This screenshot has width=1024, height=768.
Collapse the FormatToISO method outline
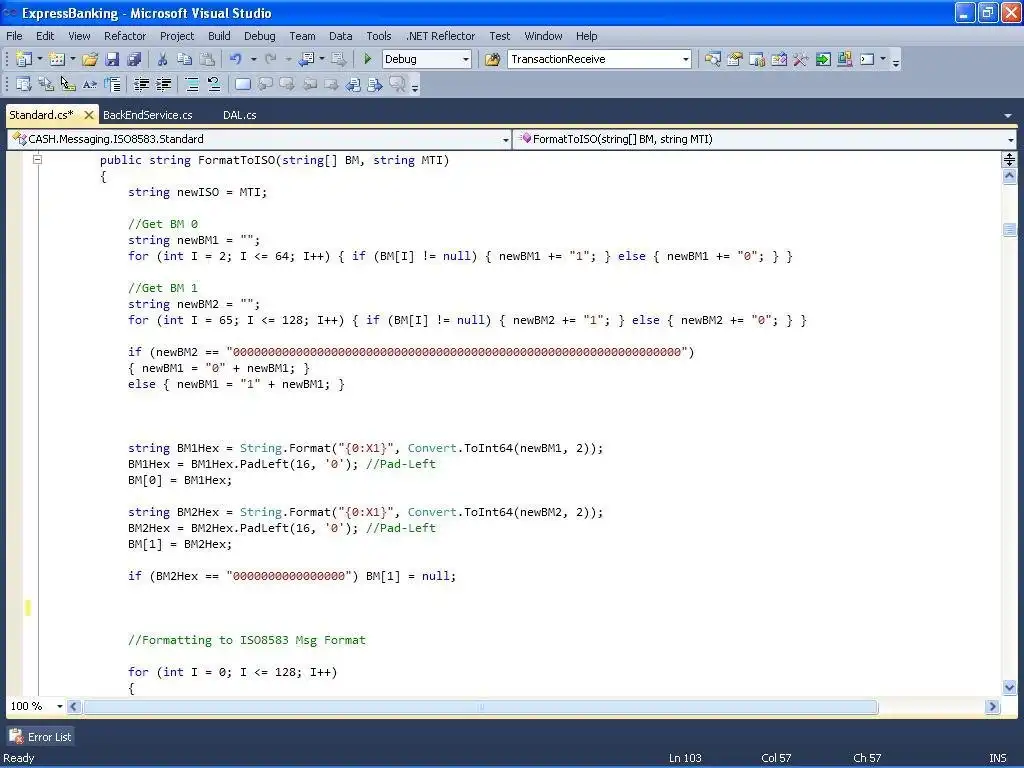tap(37, 159)
